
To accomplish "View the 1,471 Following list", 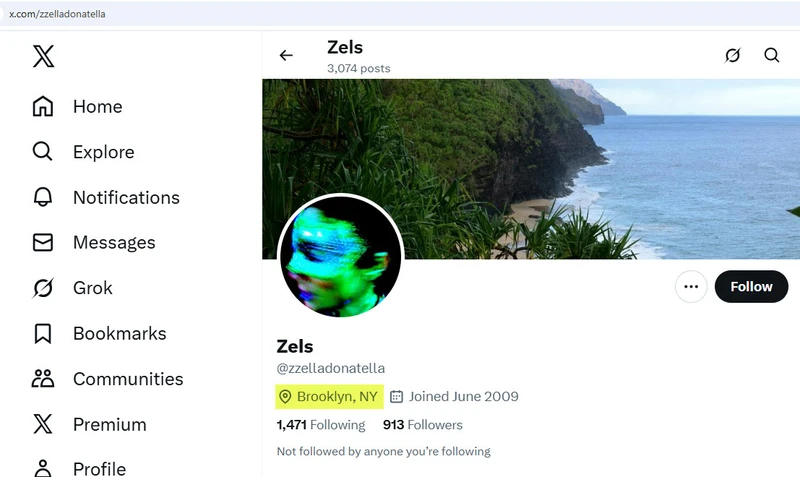I will pyautogui.click(x=321, y=425).
